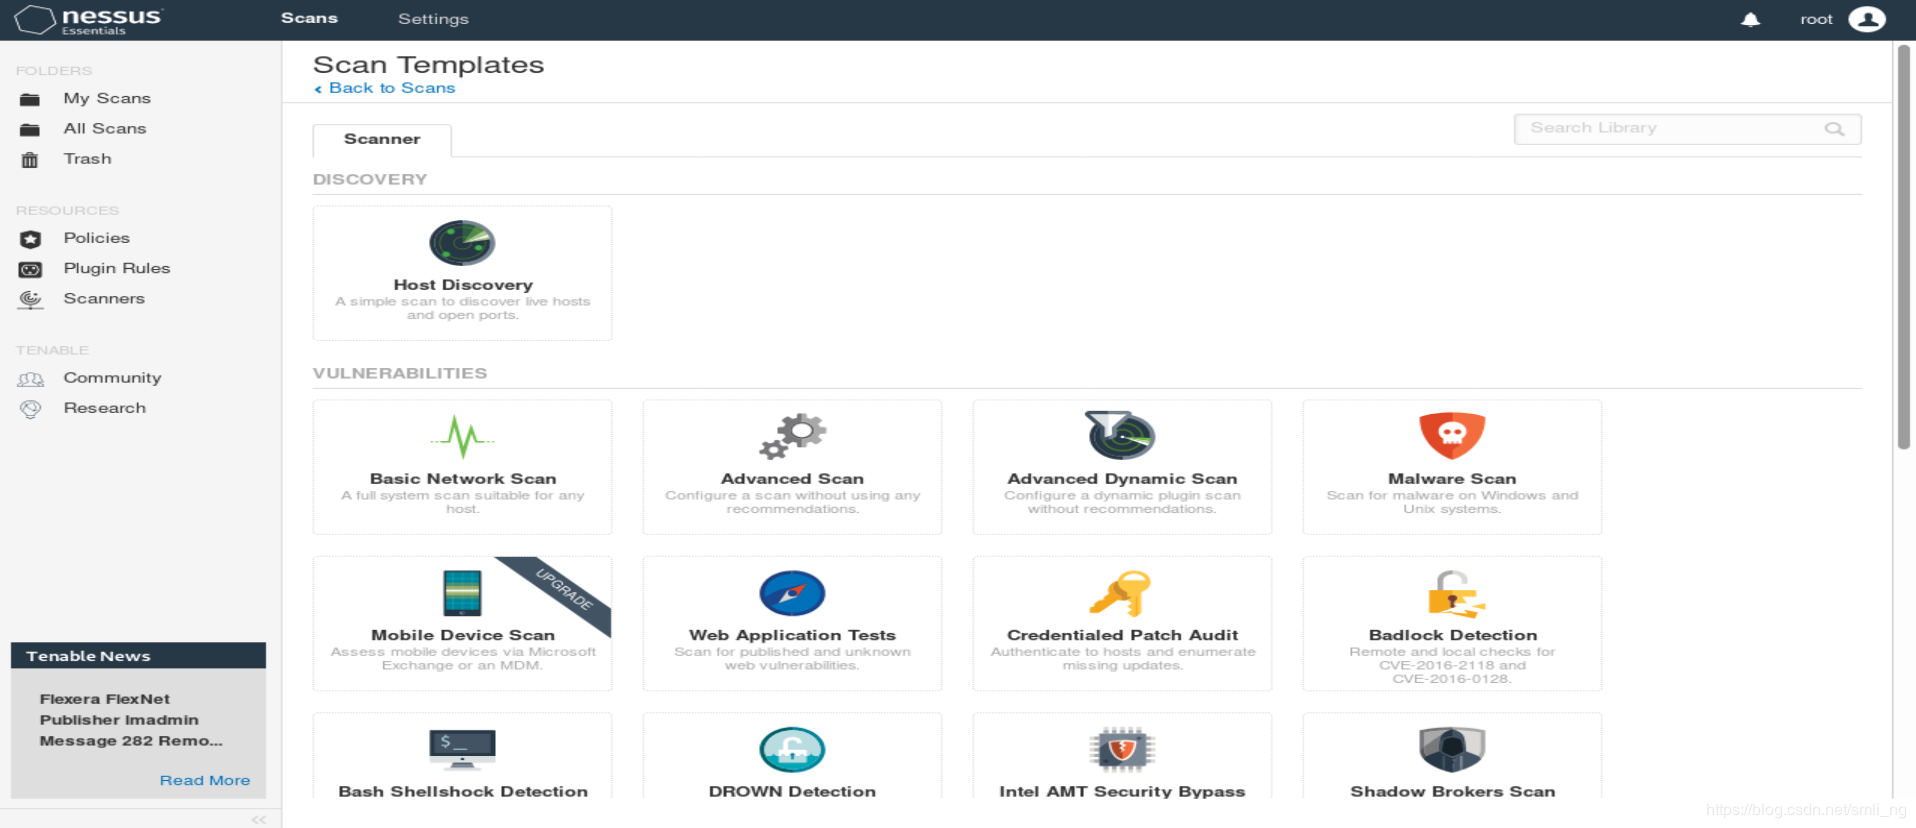Open the Scans top menu
The height and width of the screenshot is (828, 1916).
coord(309,18)
